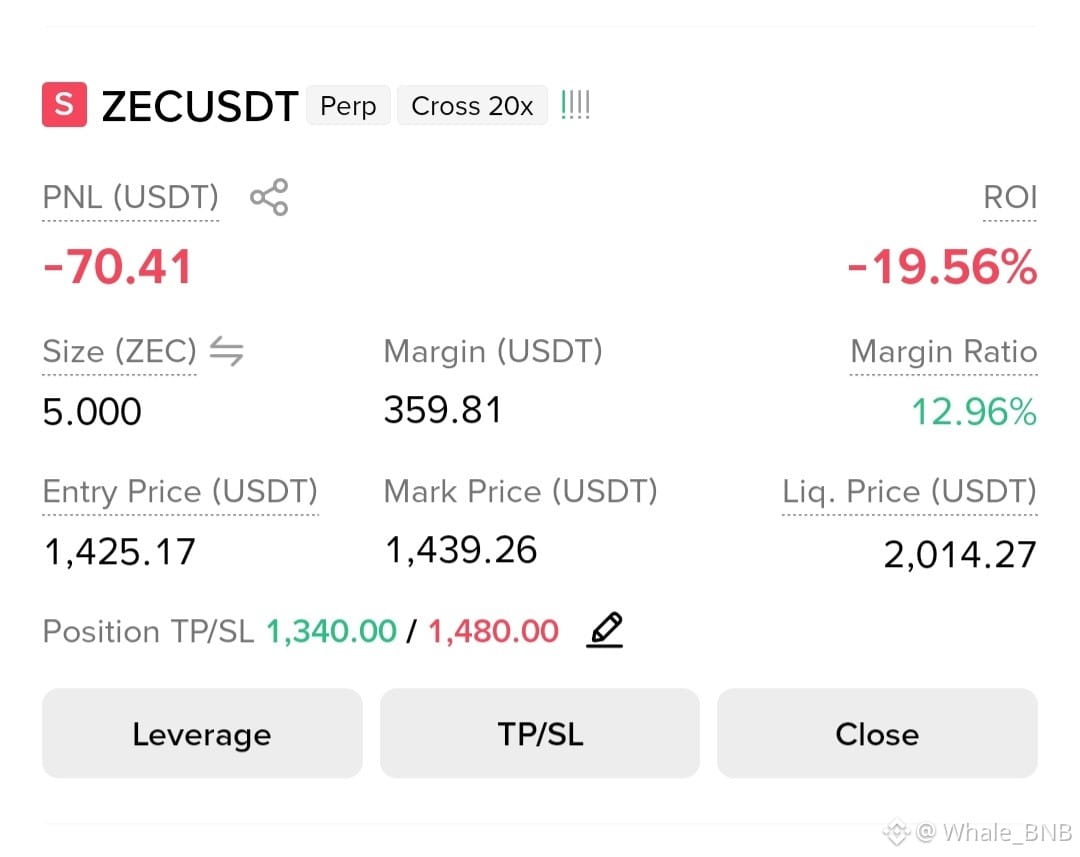Open the Leverage button
The width and height of the screenshot is (1080, 857).
tap(202, 734)
